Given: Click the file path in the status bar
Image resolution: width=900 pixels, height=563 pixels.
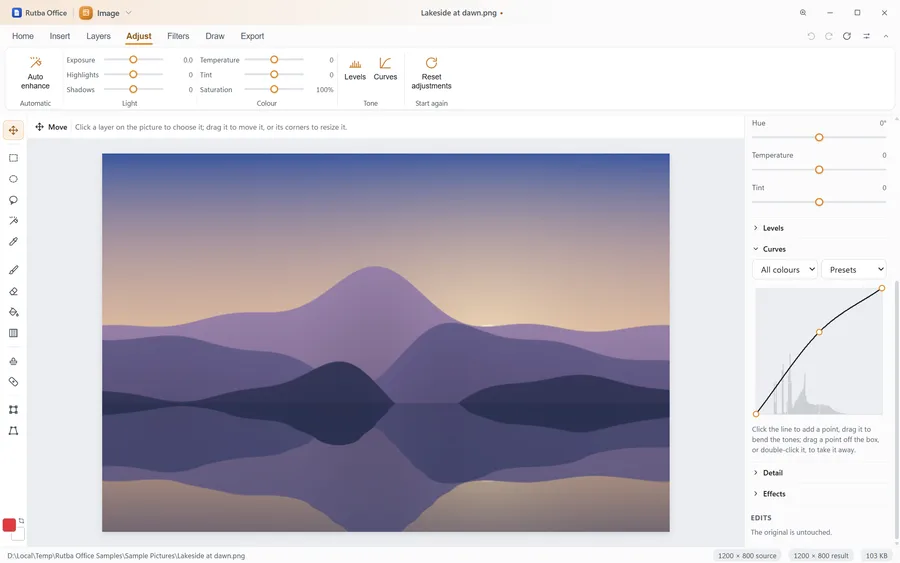Looking at the screenshot, I should (x=126, y=556).
